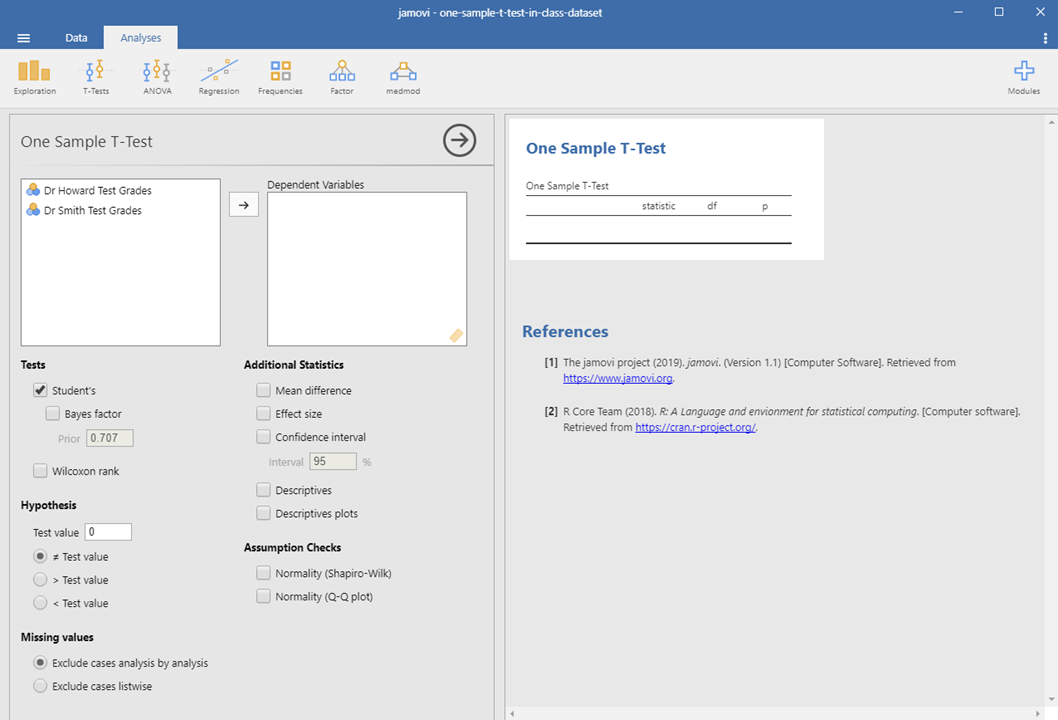Open the Regression analysis menu
The height and width of the screenshot is (720, 1058).
[219, 77]
